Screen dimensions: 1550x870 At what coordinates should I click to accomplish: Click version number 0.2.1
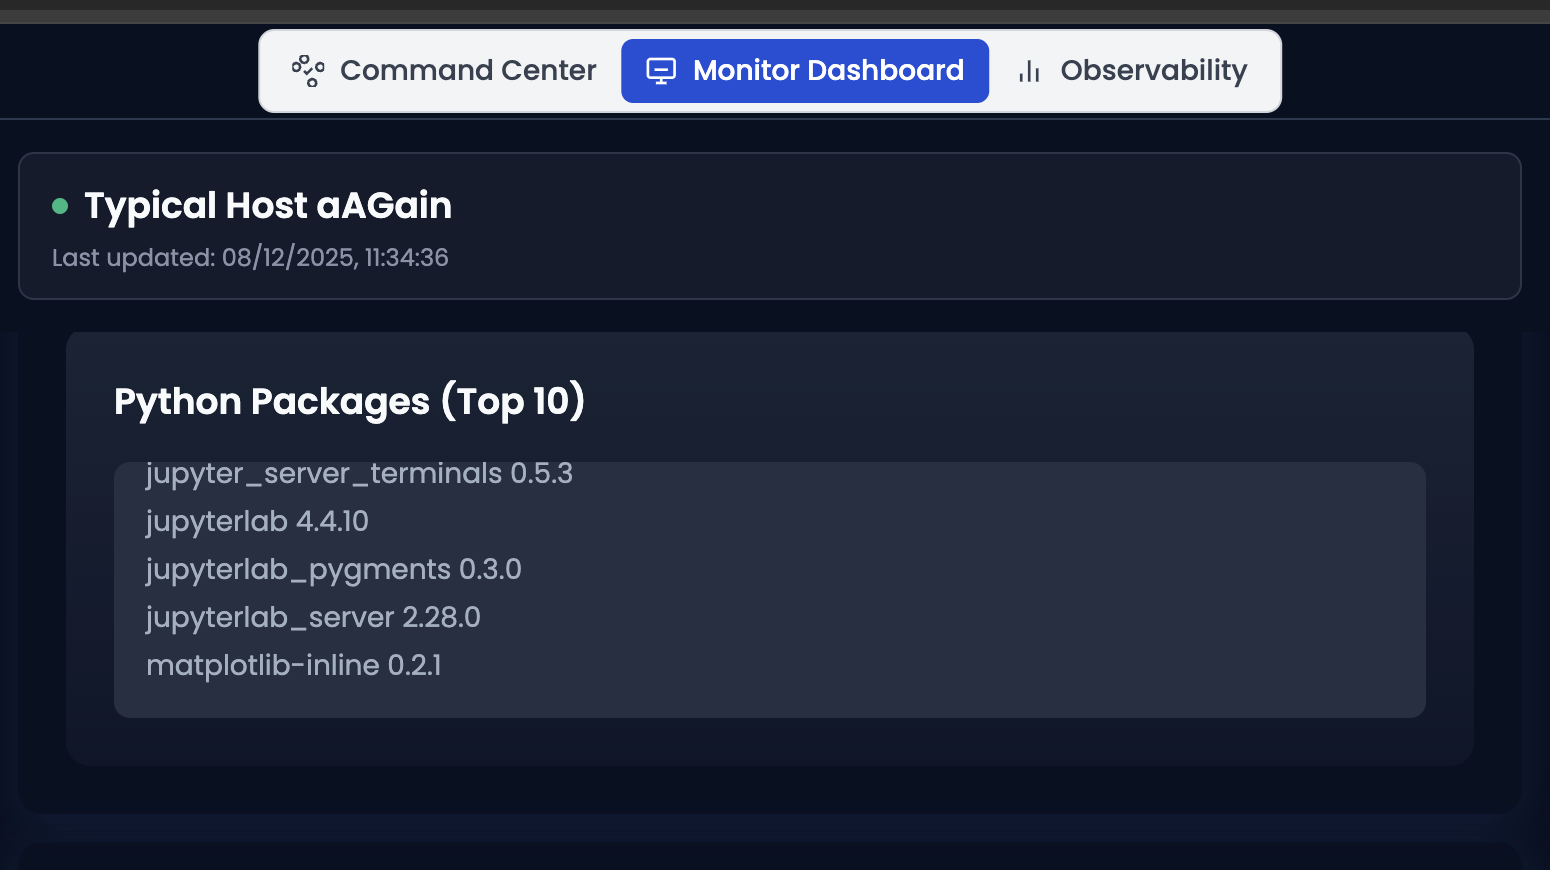pos(414,665)
